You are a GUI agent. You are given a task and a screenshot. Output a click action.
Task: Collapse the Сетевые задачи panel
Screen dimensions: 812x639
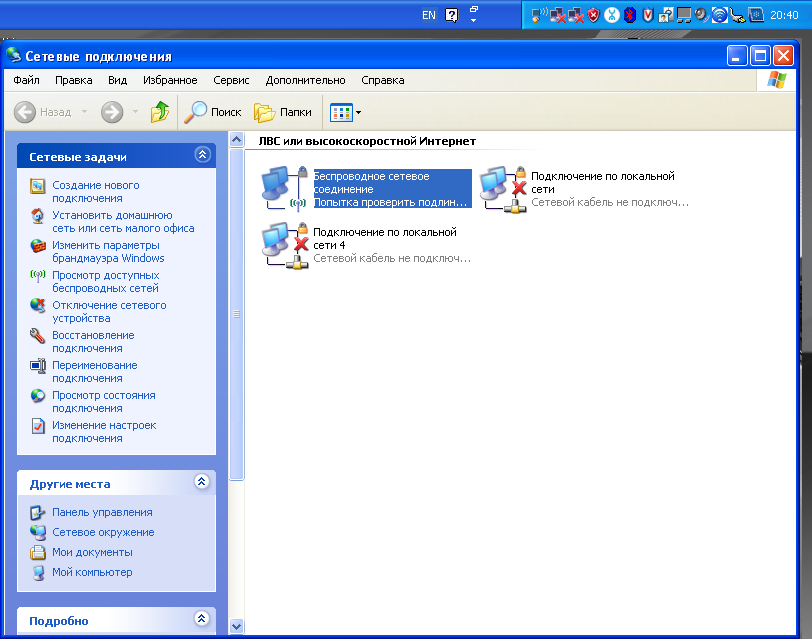[202, 154]
